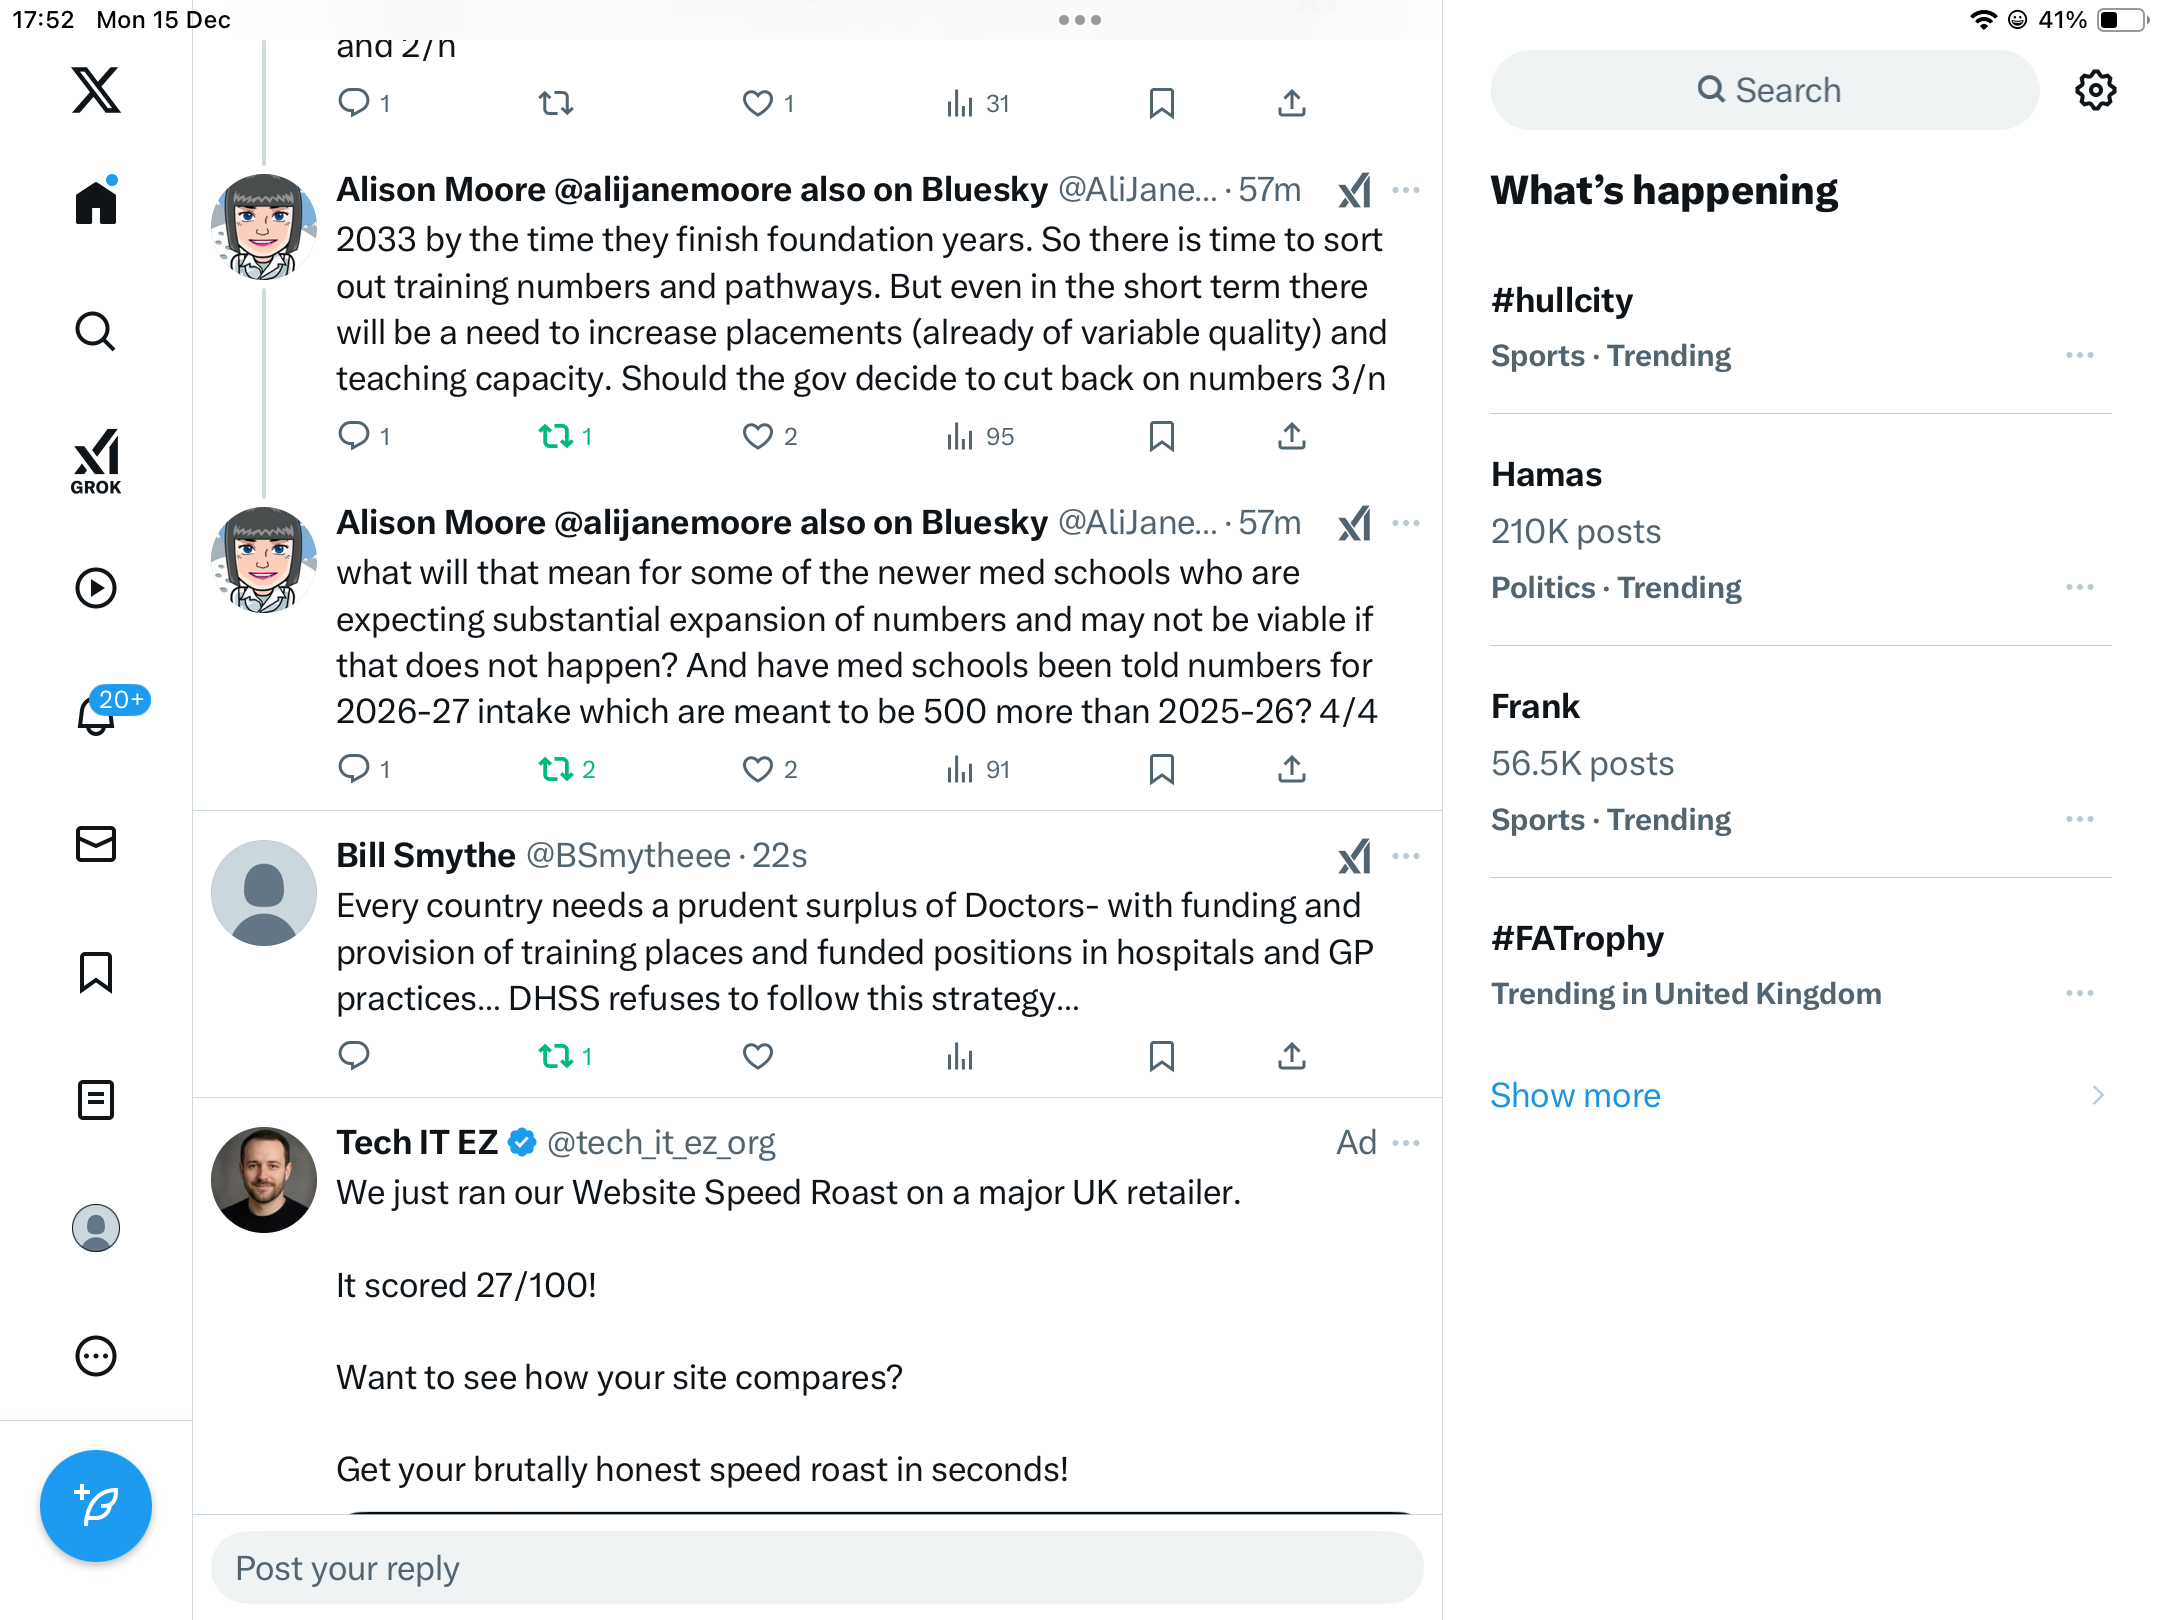Open more menu on Bill Smythe's post
The height and width of the screenshot is (1620, 2160).
1406,856
